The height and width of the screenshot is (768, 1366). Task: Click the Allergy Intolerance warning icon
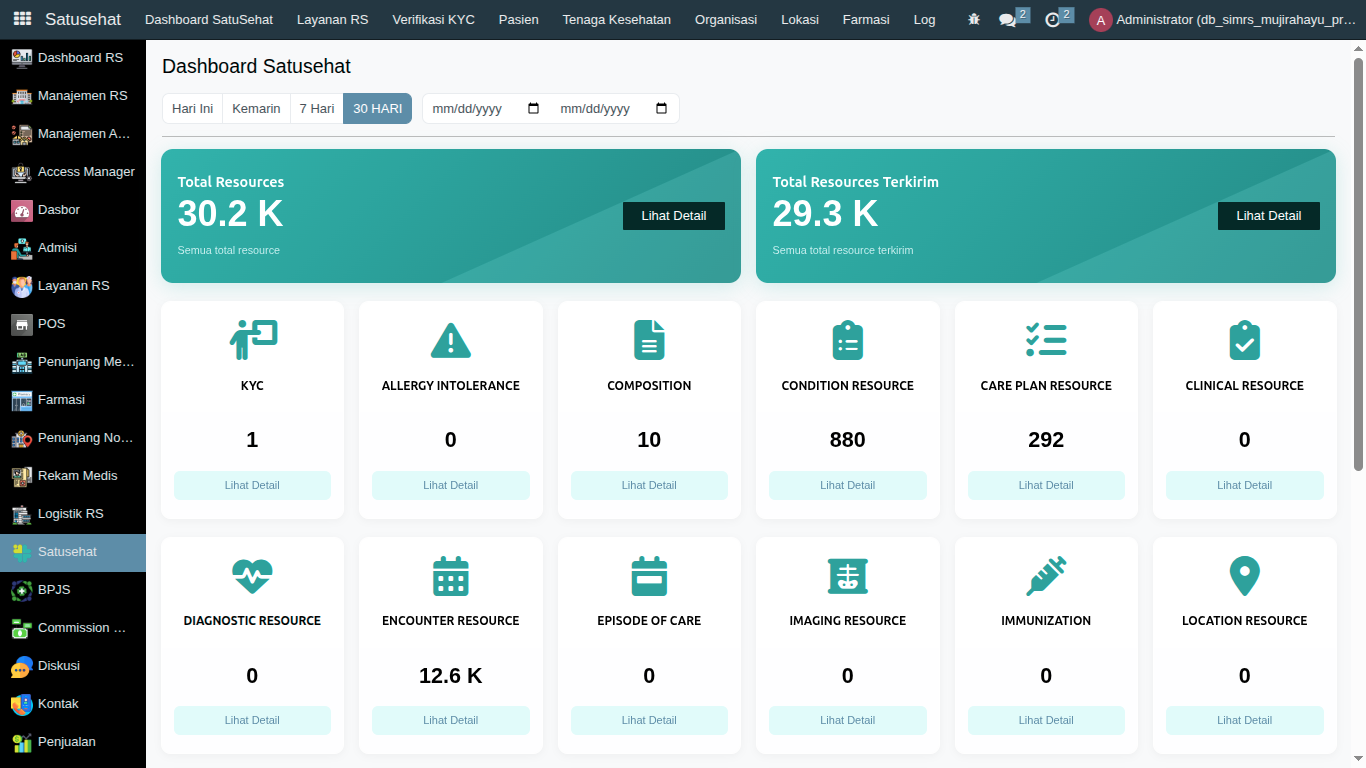(450, 340)
